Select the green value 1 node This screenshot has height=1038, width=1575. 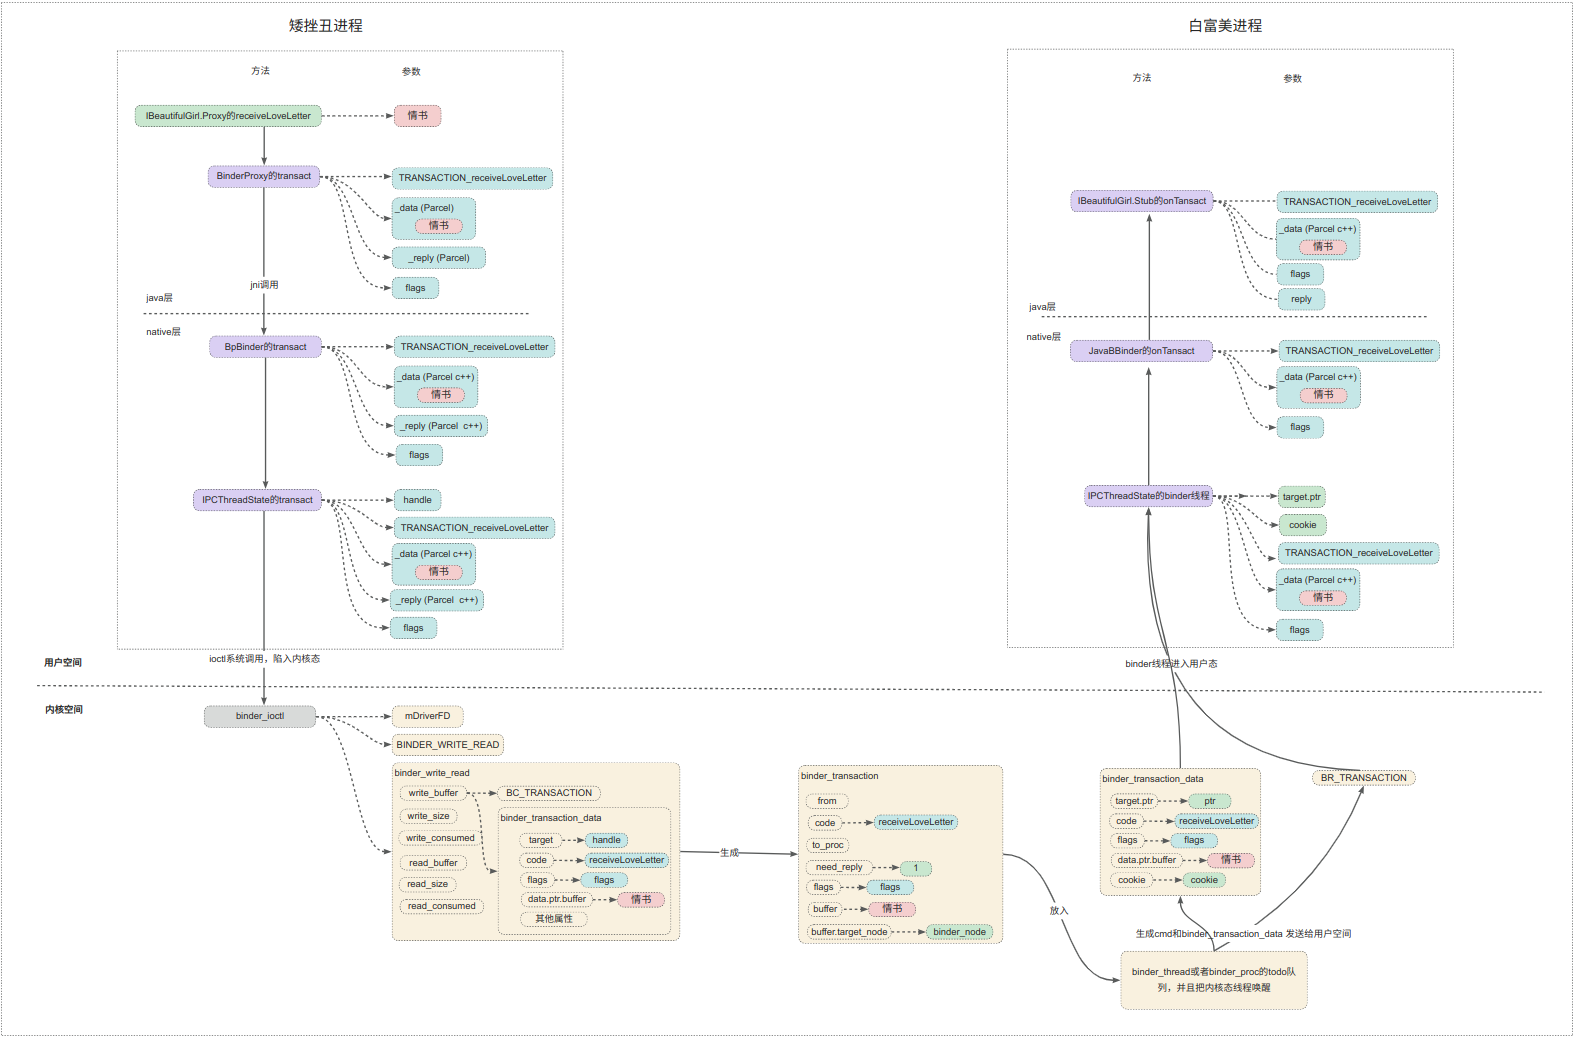click(x=915, y=868)
